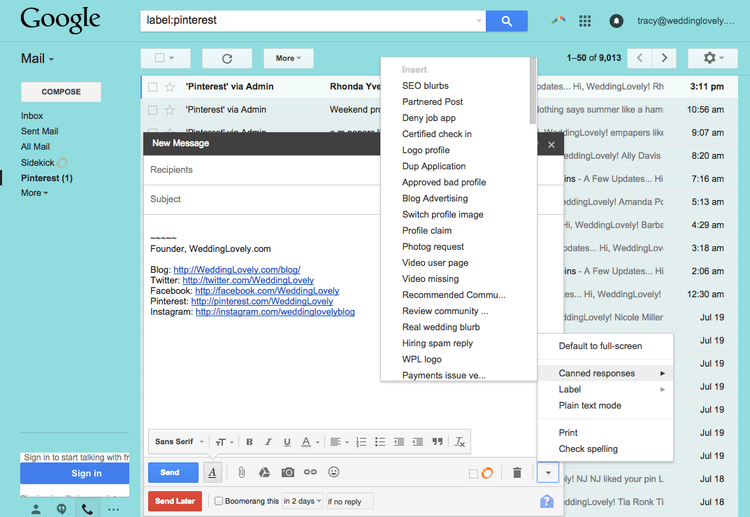Enable the Boomerang this checkbox
The width and height of the screenshot is (750, 517).
click(x=219, y=501)
